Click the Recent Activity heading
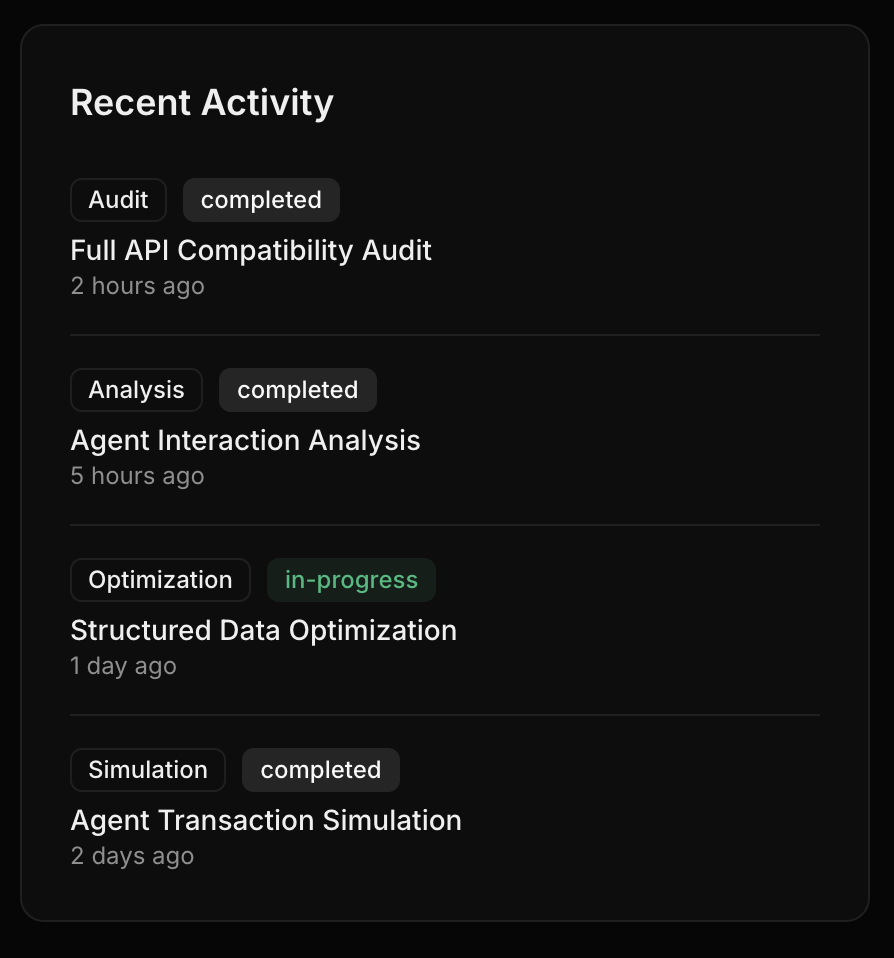The height and width of the screenshot is (958, 894). [201, 102]
